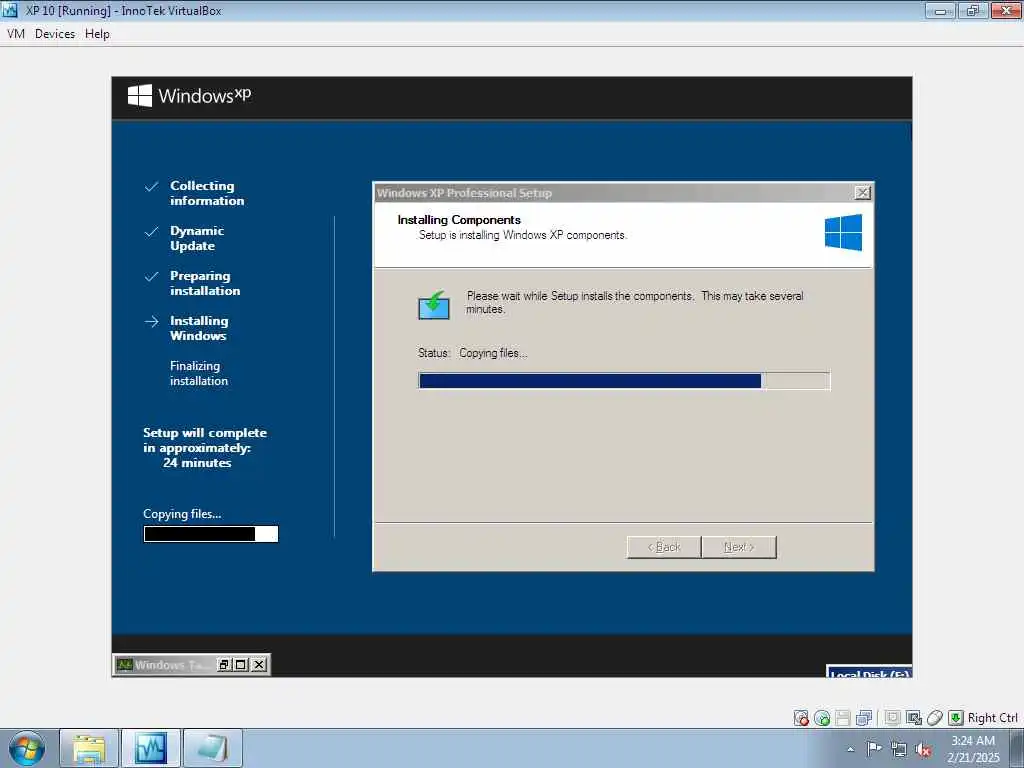Click the Status: Copying files text

pyautogui.click(x=472, y=353)
